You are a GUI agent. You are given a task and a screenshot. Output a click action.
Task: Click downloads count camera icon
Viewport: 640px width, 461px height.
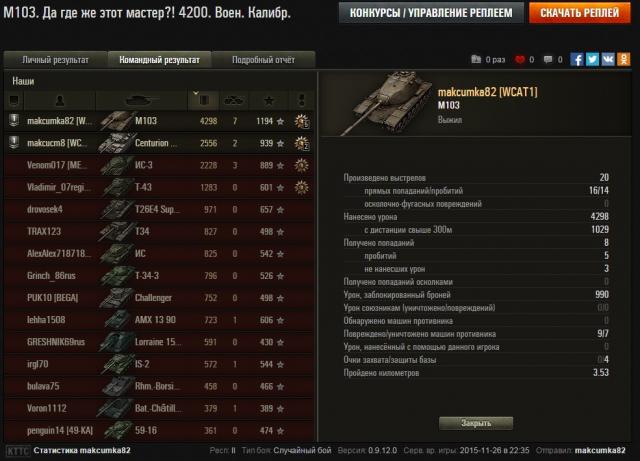[x=476, y=60]
